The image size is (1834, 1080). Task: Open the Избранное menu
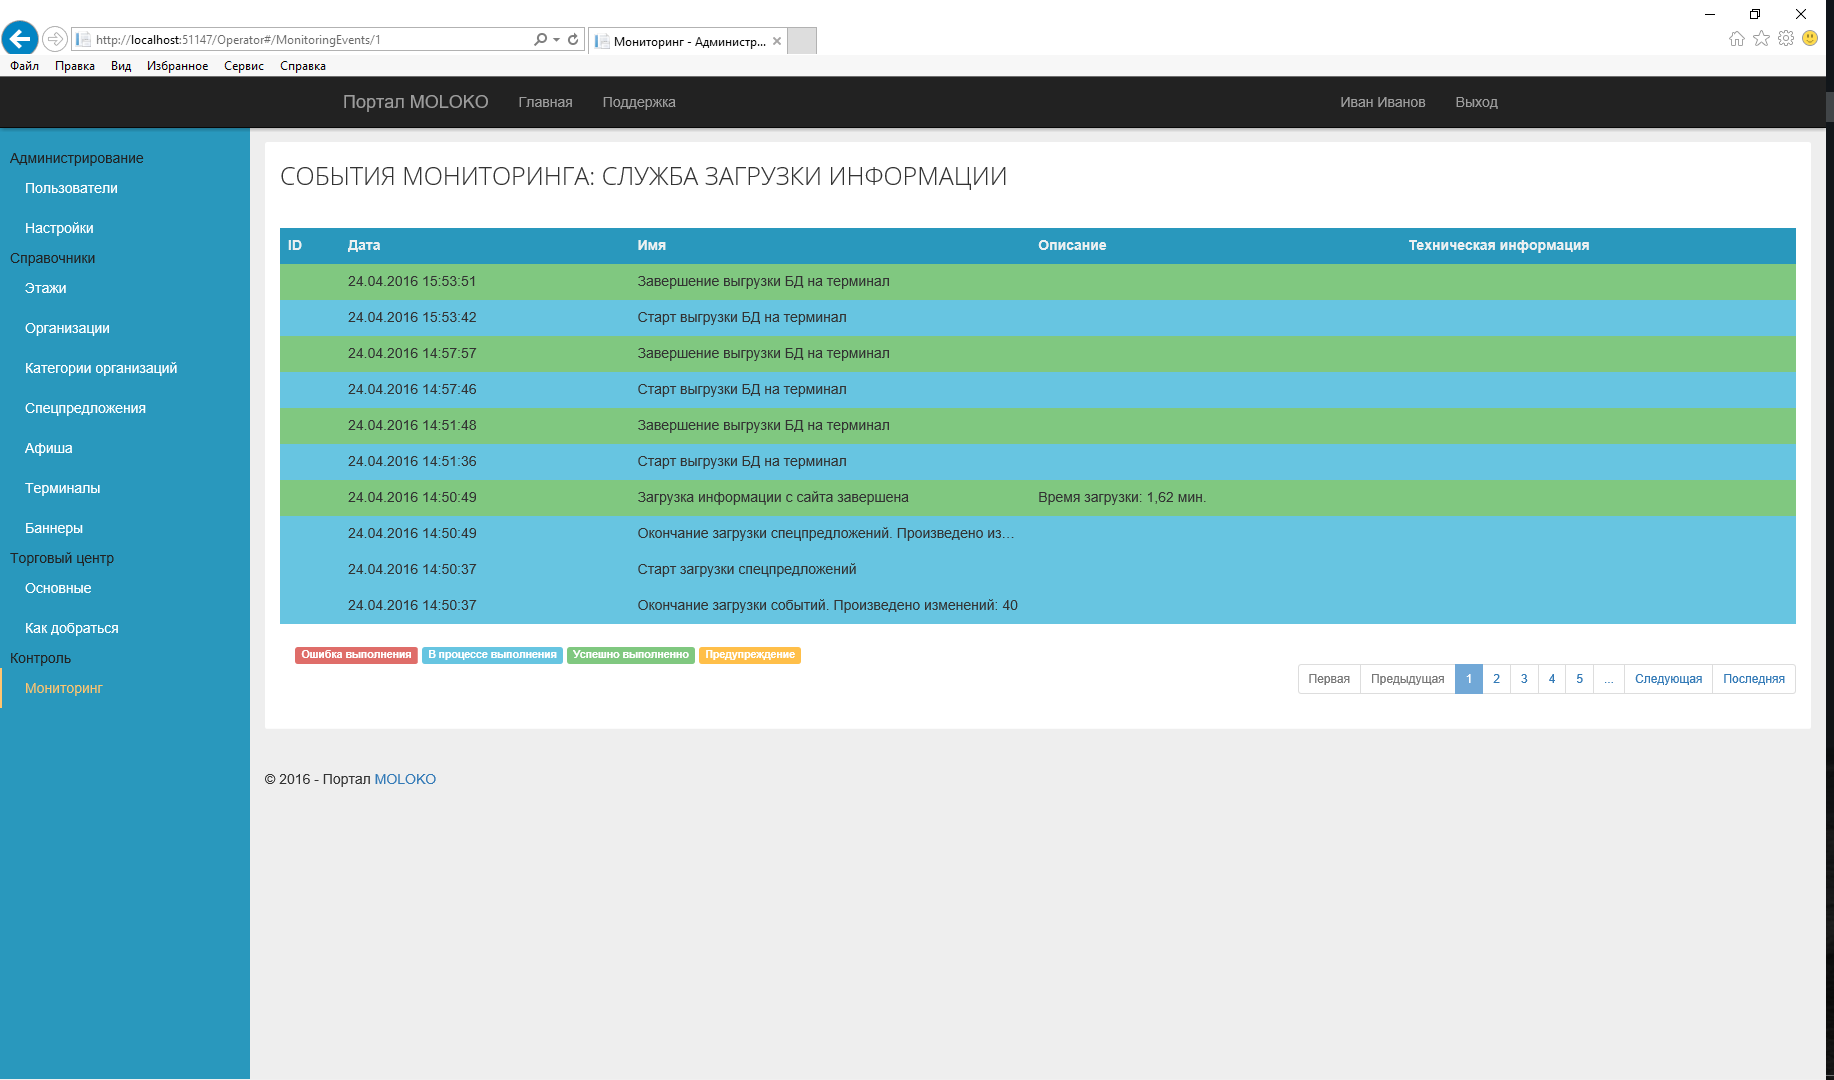point(177,66)
